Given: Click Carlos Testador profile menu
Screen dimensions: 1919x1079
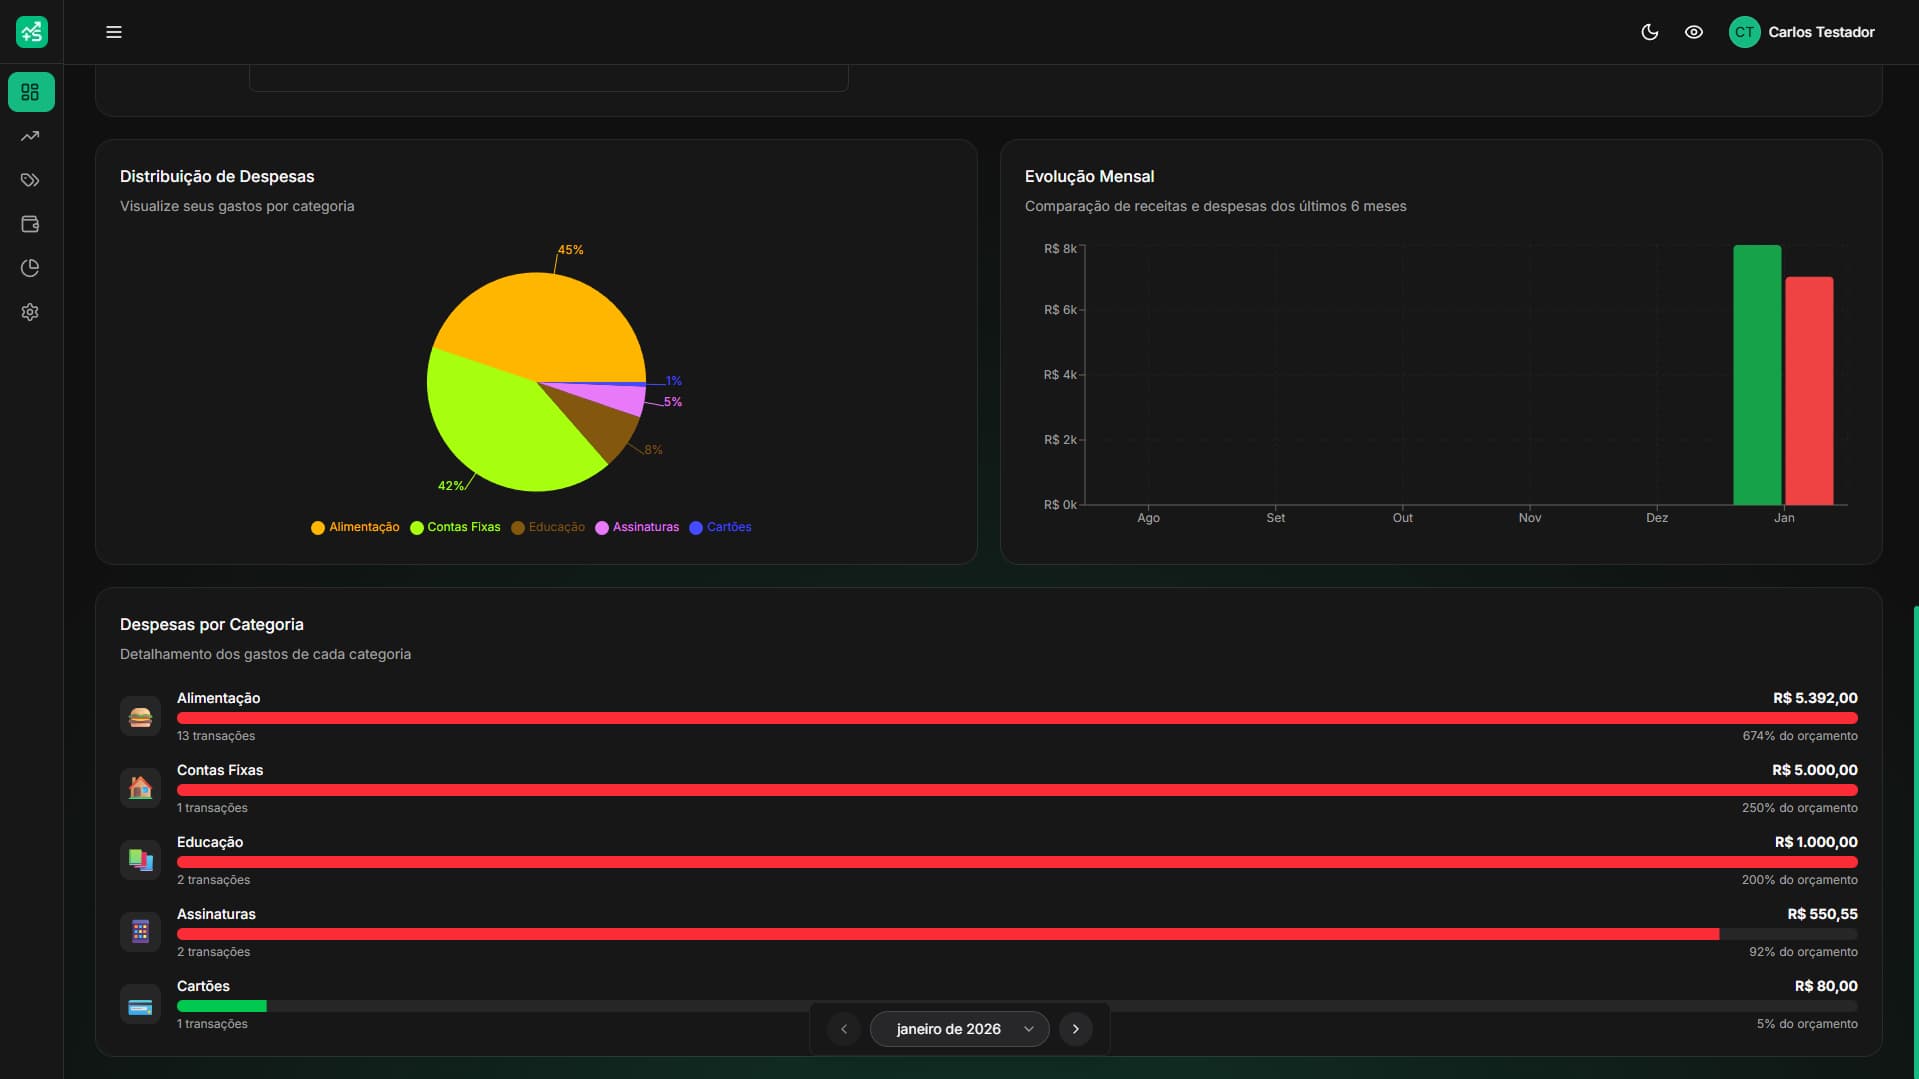Looking at the screenshot, I should 1803,32.
